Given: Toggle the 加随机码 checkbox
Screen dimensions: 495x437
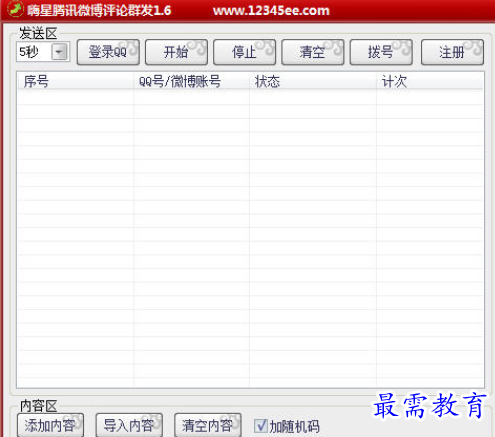Looking at the screenshot, I should point(261,426).
